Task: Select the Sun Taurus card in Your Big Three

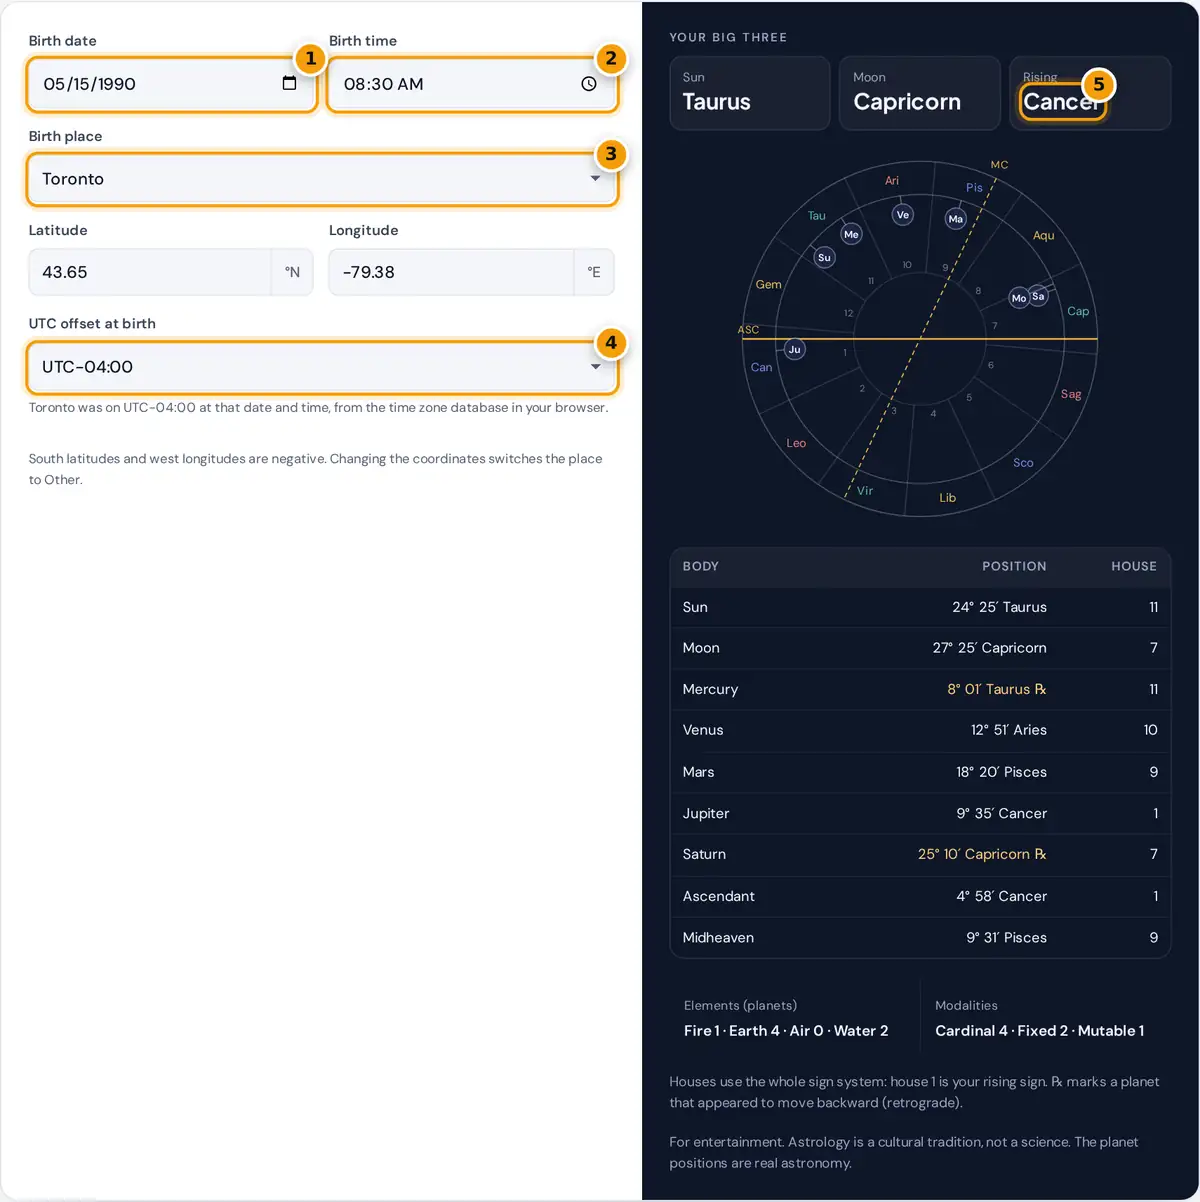Action: coord(750,93)
